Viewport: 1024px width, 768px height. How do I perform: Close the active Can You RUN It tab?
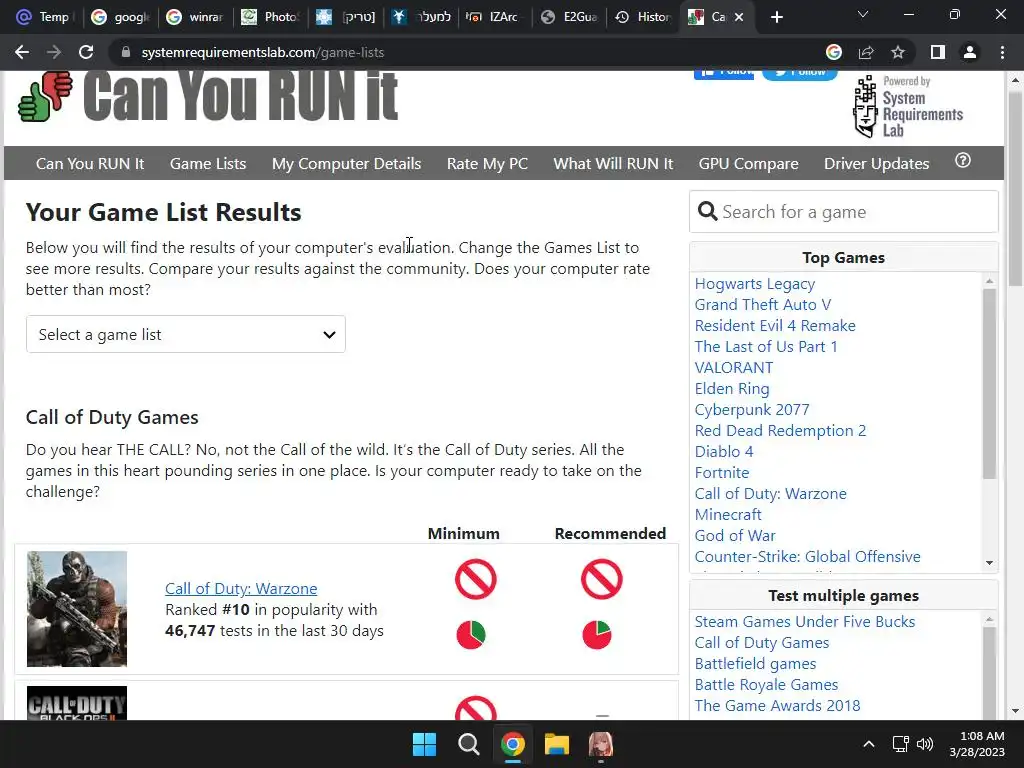[739, 17]
